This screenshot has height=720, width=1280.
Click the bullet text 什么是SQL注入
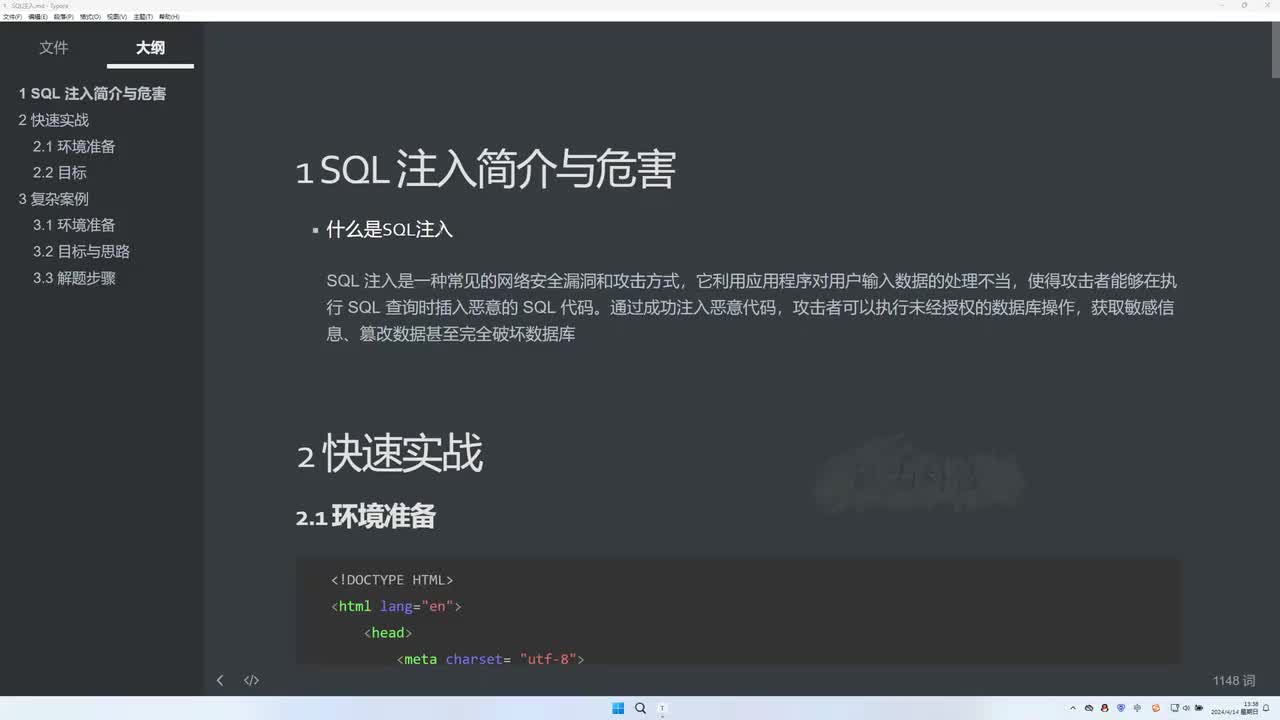point(390,230)
